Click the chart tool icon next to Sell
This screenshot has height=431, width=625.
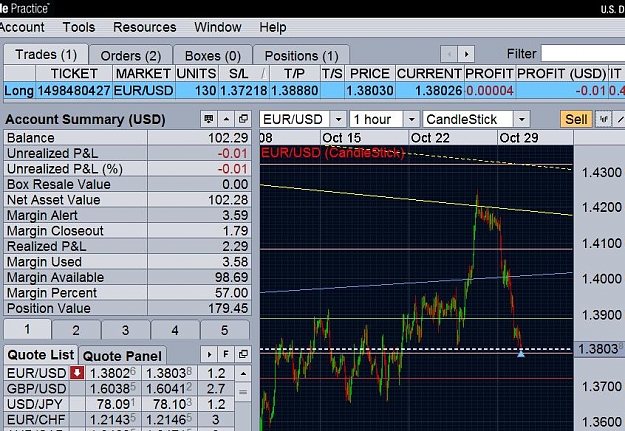pyautogui.click(x=603, y=119)
